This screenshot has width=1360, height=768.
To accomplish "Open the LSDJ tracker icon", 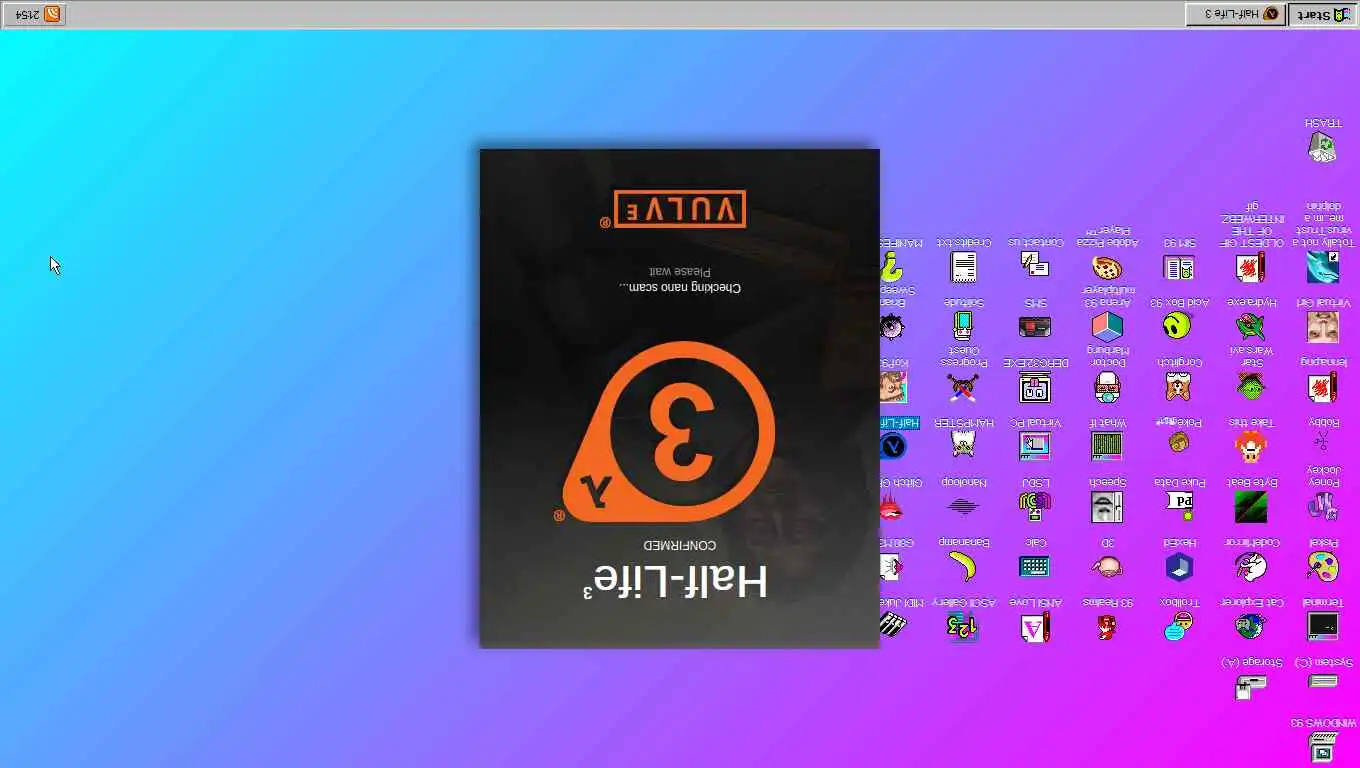I will tap(1034, 506).
